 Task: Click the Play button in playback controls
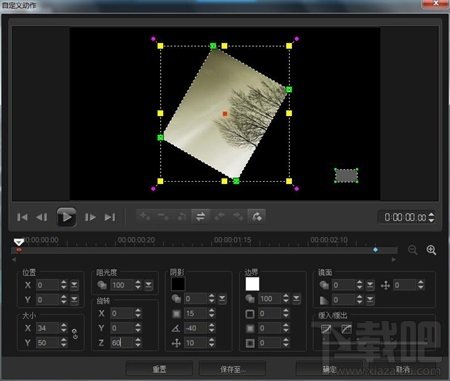tap(66, 217)
